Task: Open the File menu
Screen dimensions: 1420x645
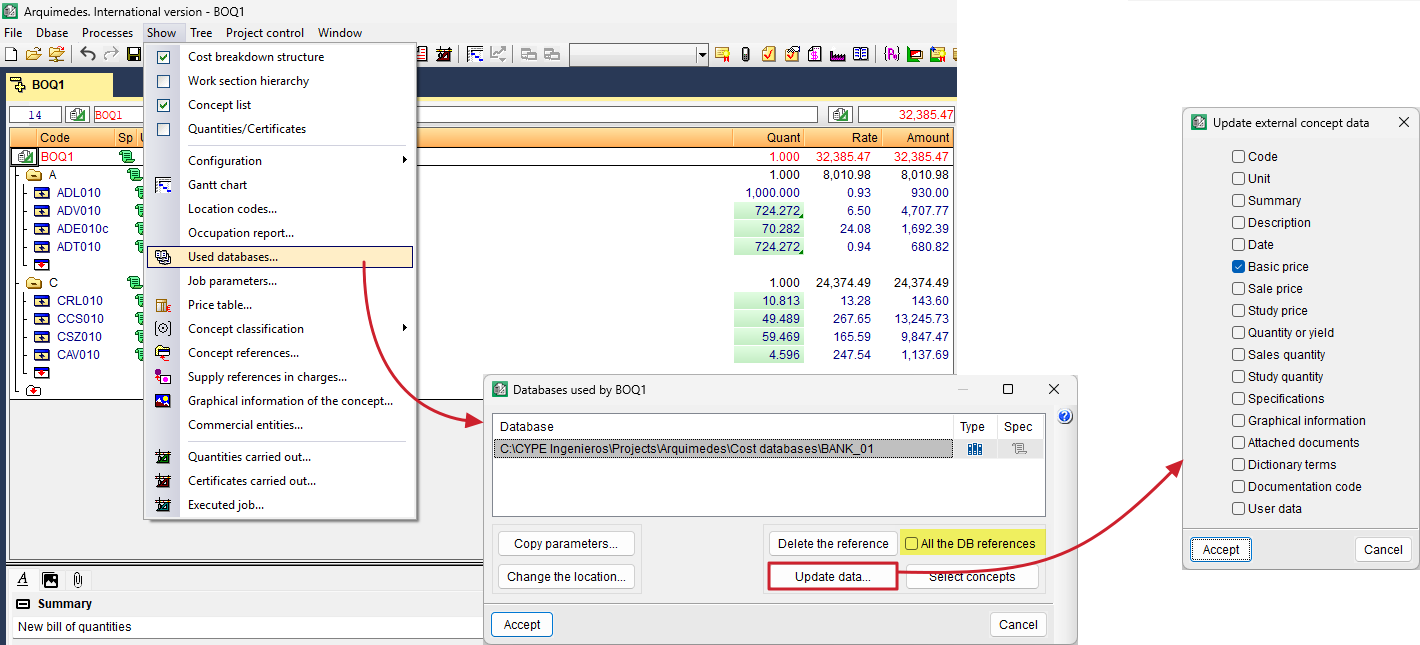Action: point(13,33)
